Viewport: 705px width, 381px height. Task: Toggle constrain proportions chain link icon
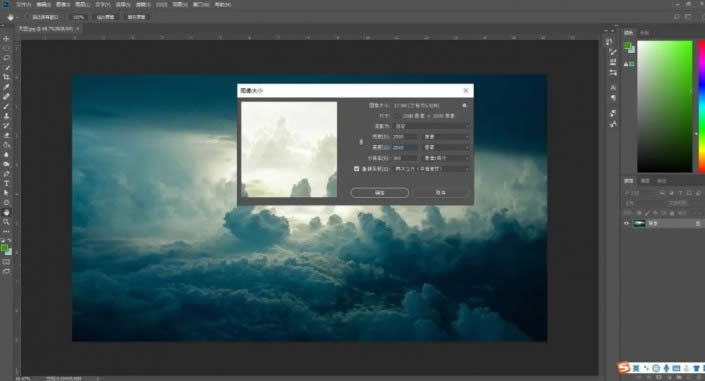[361, 142]
